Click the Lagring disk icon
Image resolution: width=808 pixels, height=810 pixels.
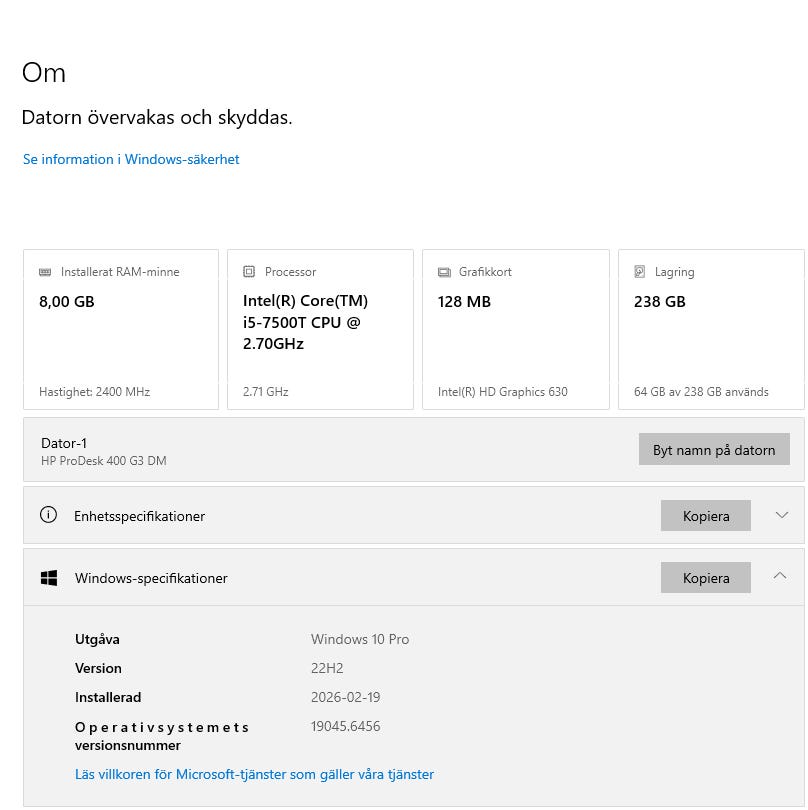(640, 272)
